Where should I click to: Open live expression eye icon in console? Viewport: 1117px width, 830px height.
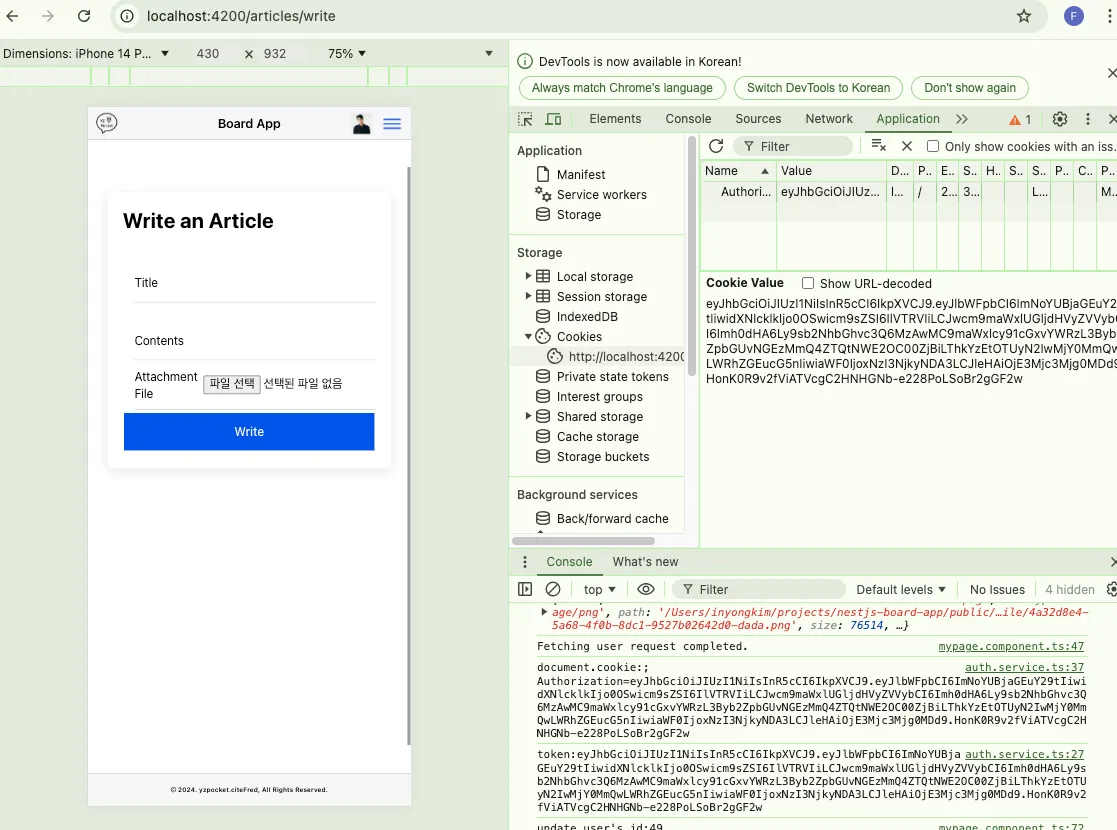pos(646,589)
